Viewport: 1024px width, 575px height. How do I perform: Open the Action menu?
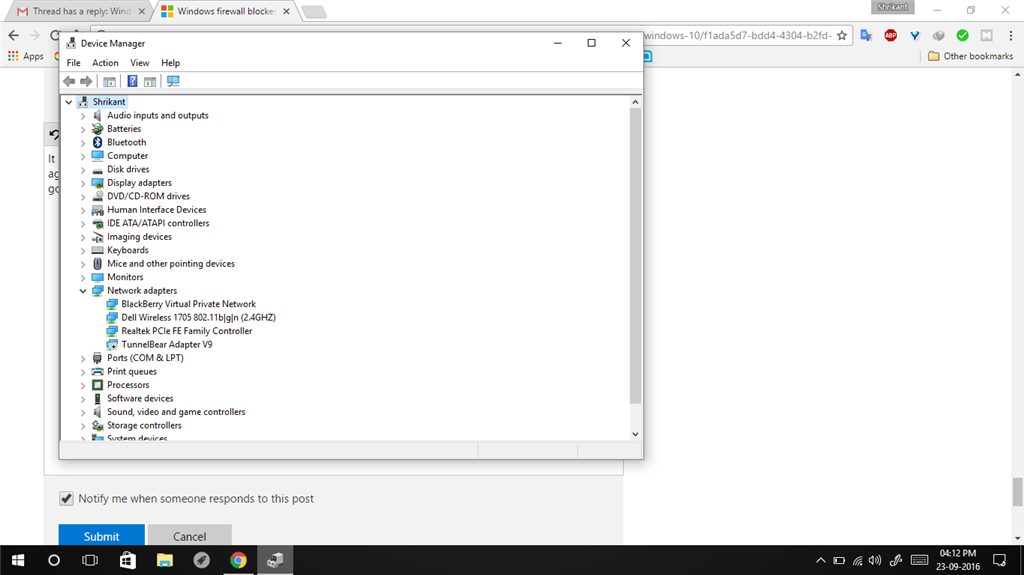[x=105, y=63]
